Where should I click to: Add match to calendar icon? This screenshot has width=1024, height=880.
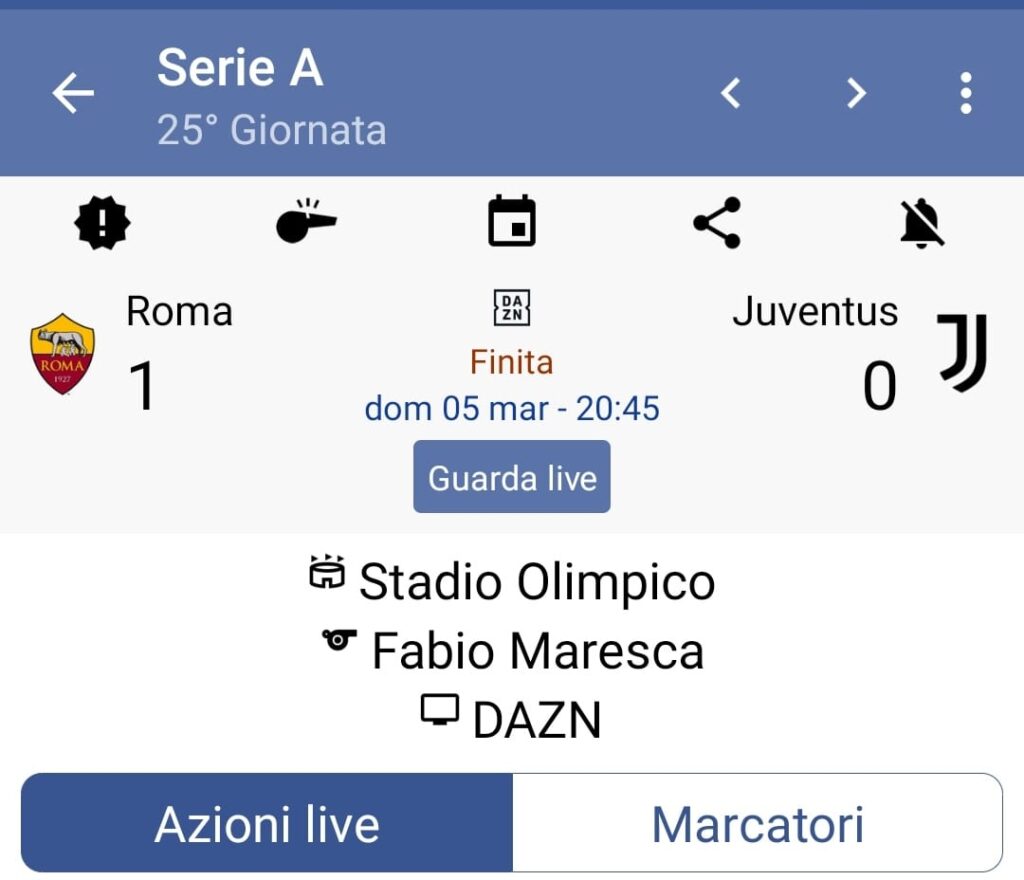point(512,222)
